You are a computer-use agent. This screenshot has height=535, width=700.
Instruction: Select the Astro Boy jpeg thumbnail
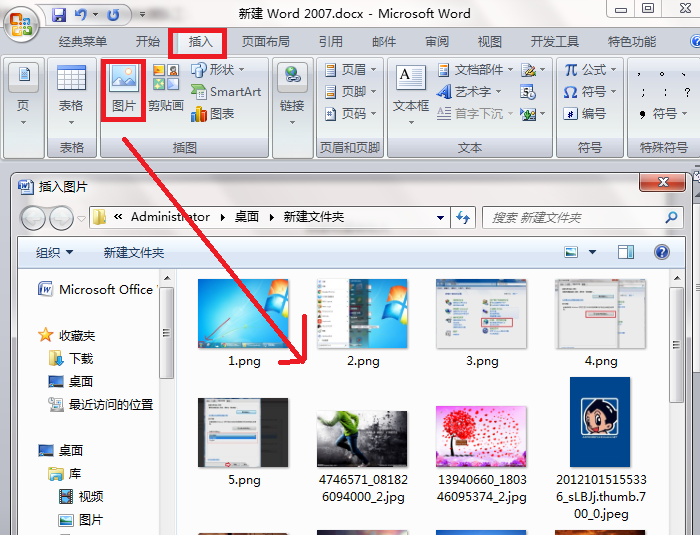600,422
